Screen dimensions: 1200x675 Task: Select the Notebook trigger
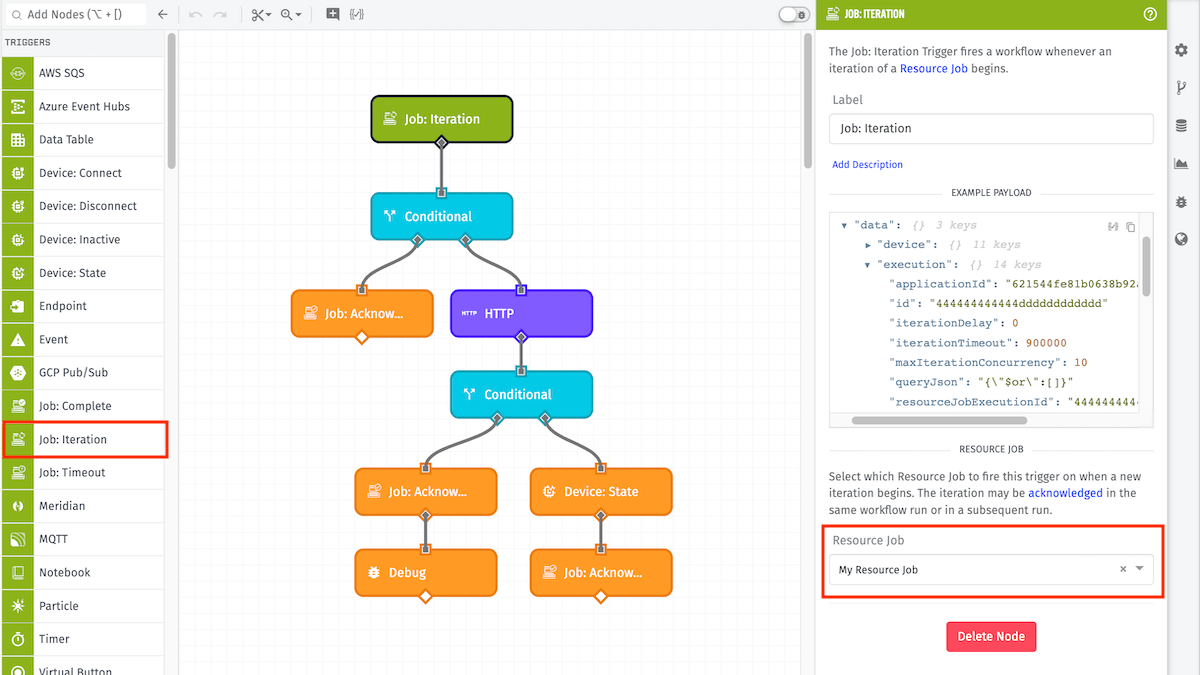coord(82,573)
